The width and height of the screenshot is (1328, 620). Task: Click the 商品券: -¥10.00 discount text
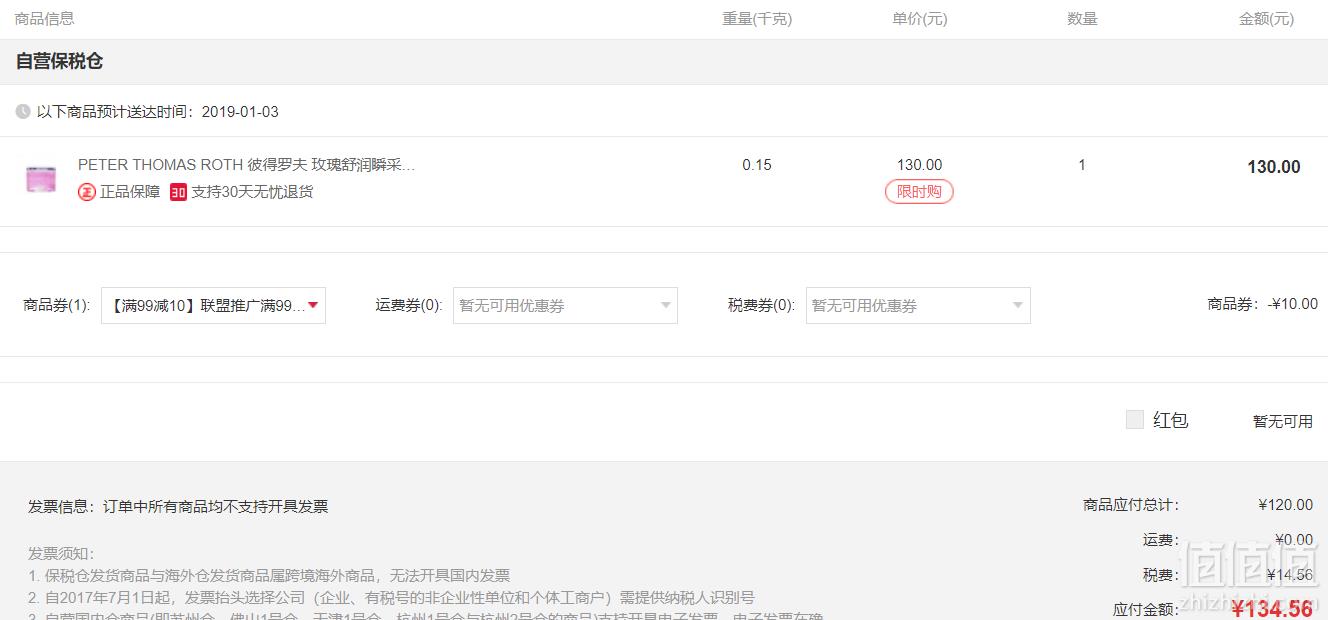pyautogui.click(x=1262, y=304)
